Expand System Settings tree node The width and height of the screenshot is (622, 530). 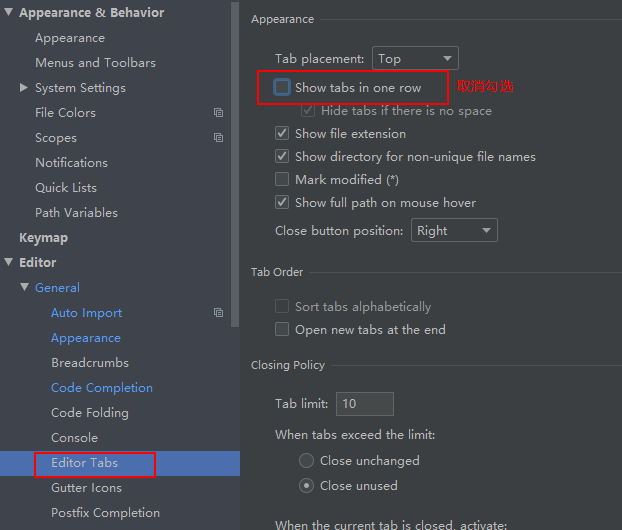click(x=24, y=88)
